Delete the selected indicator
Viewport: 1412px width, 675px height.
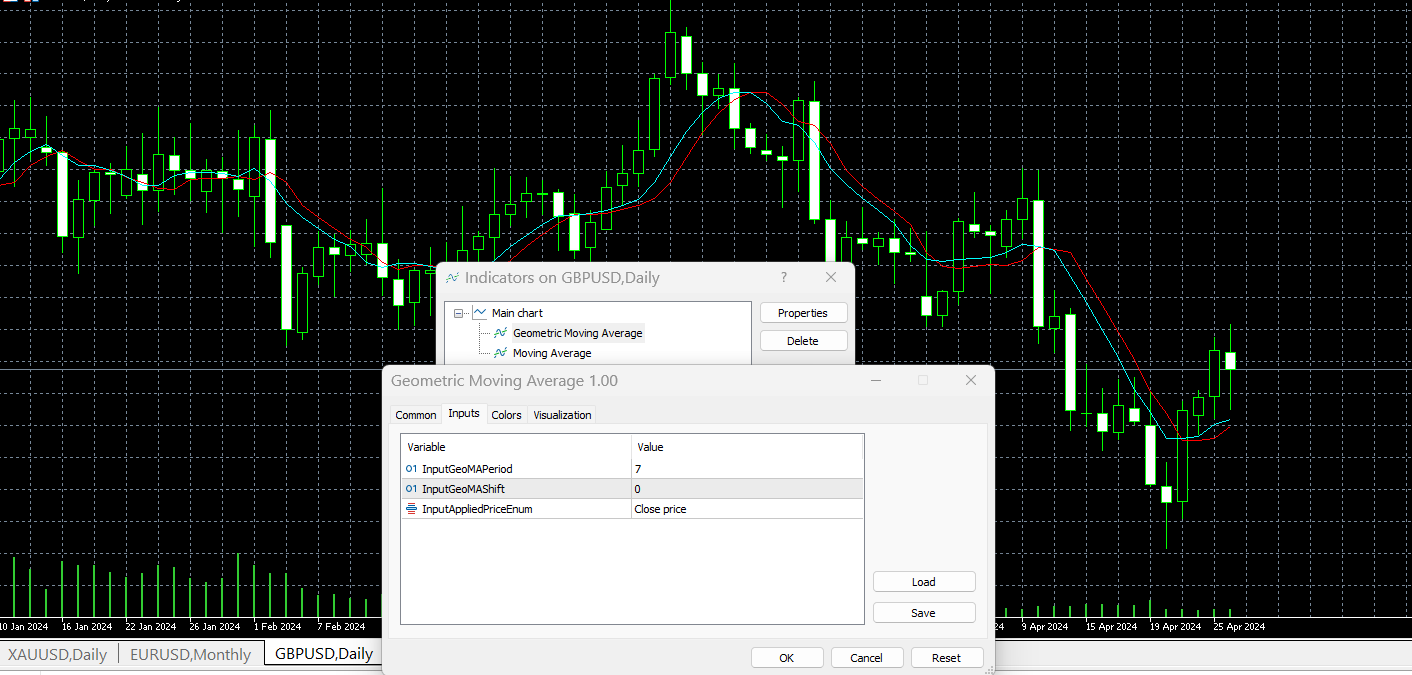pos(803,340)
